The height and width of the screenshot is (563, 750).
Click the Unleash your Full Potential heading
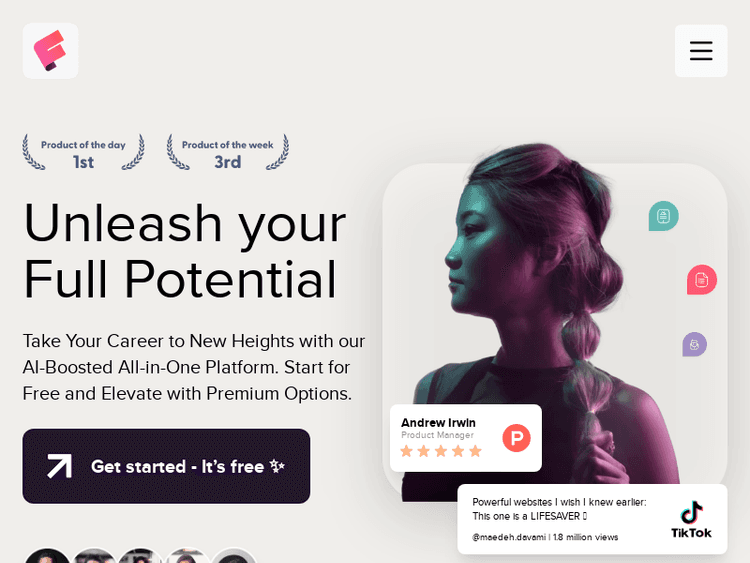click(x=185, y=251)
